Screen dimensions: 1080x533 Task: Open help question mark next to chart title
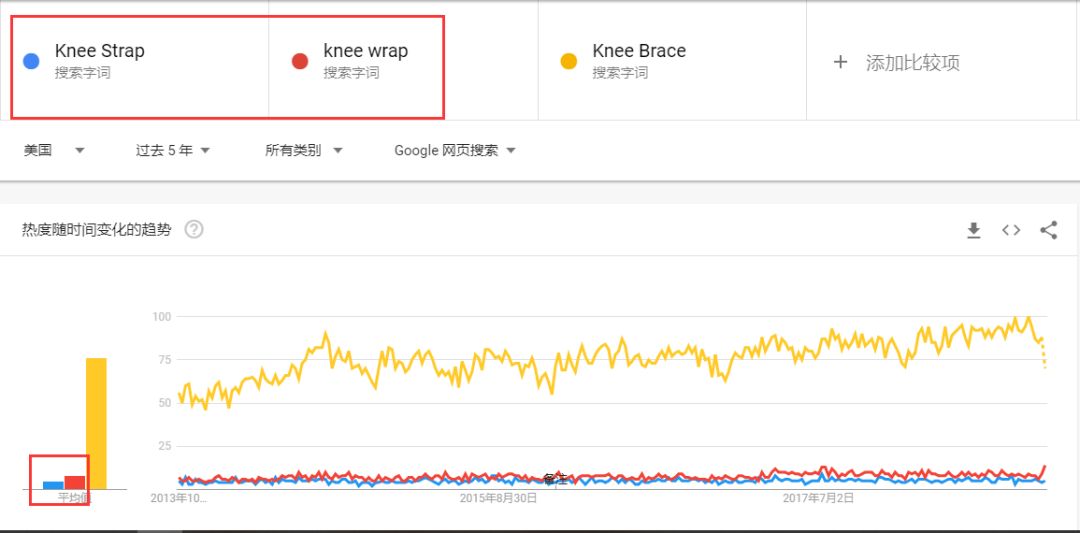click(194, 229)
